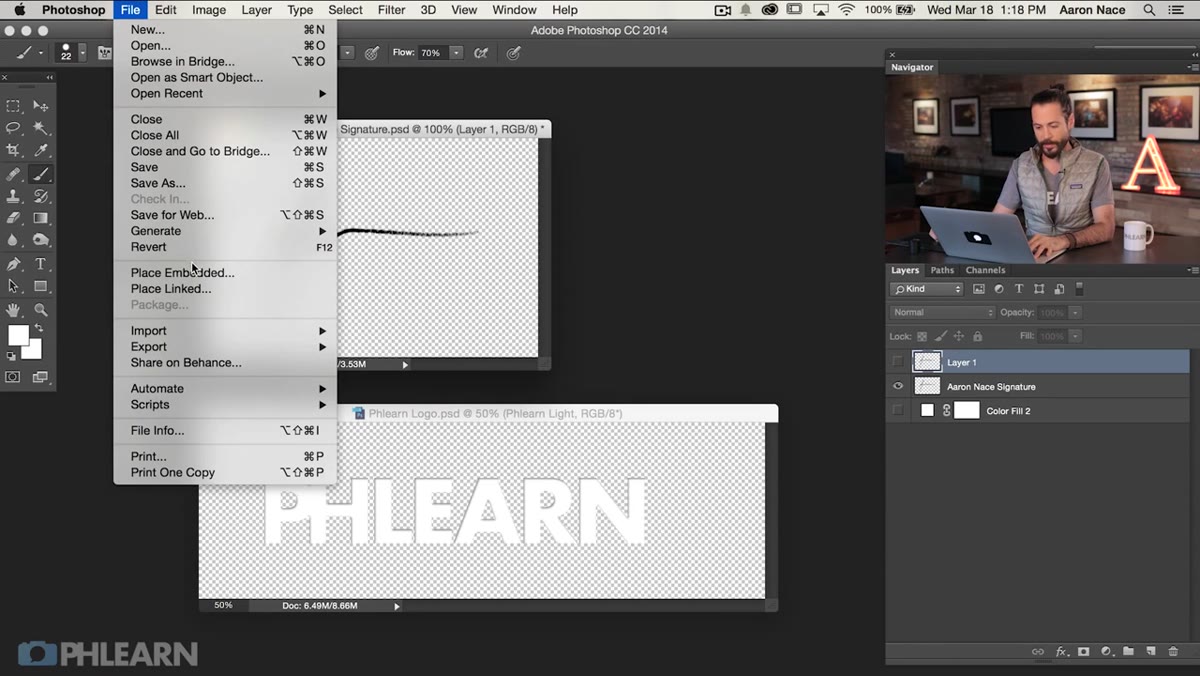The width and height of the screenshot is (1200, 676).
Task: Delete layer with trash icon
Action: (1174, 651)
